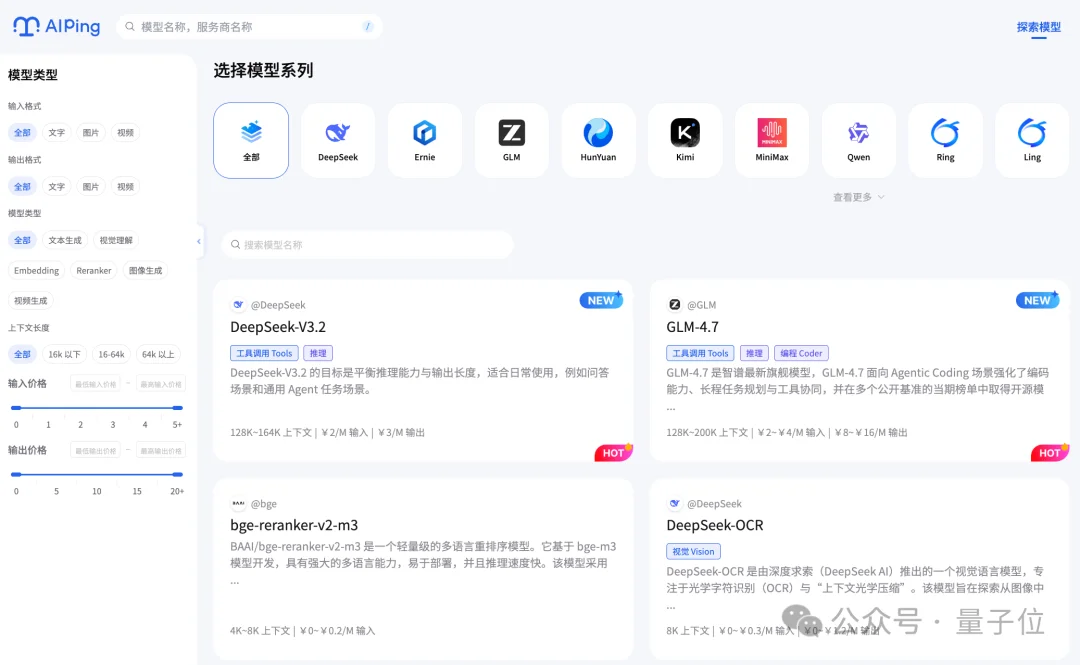Select the Qwen model series icon
Viewport: 1080px width, 665px height.
(858, 139)
